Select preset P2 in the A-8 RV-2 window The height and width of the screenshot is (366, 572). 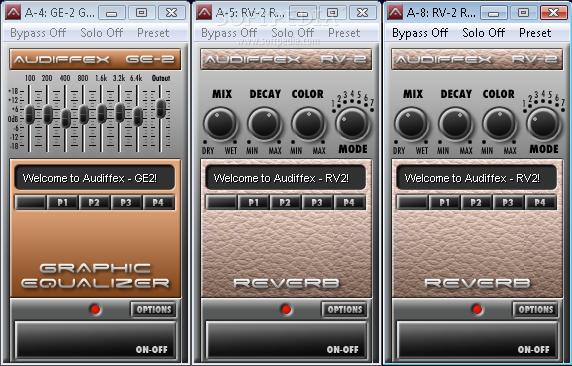coord(476,203)
